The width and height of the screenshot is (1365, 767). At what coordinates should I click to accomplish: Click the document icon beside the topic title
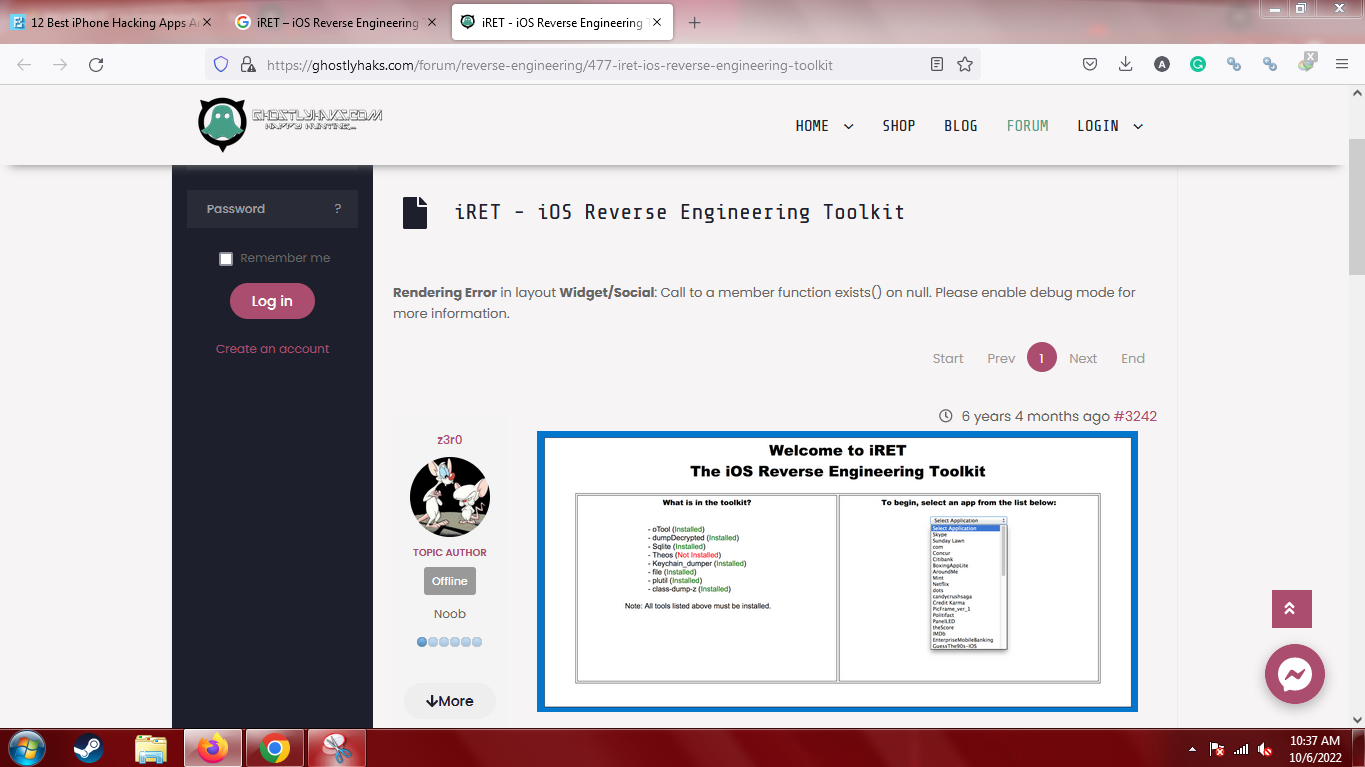click(414, 213)
